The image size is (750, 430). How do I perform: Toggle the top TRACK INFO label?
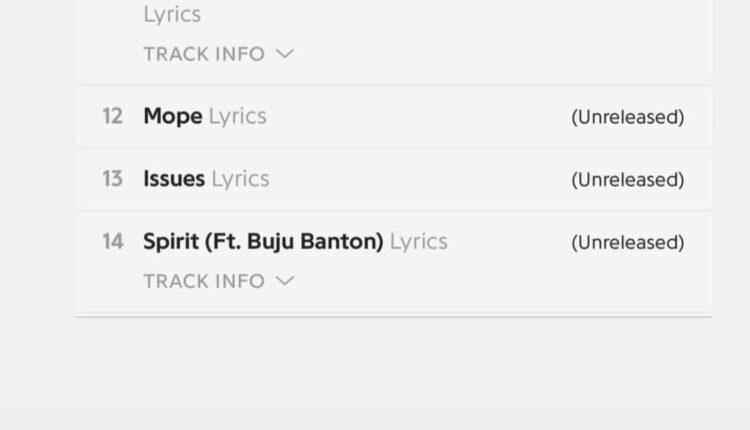coord(204,54)
